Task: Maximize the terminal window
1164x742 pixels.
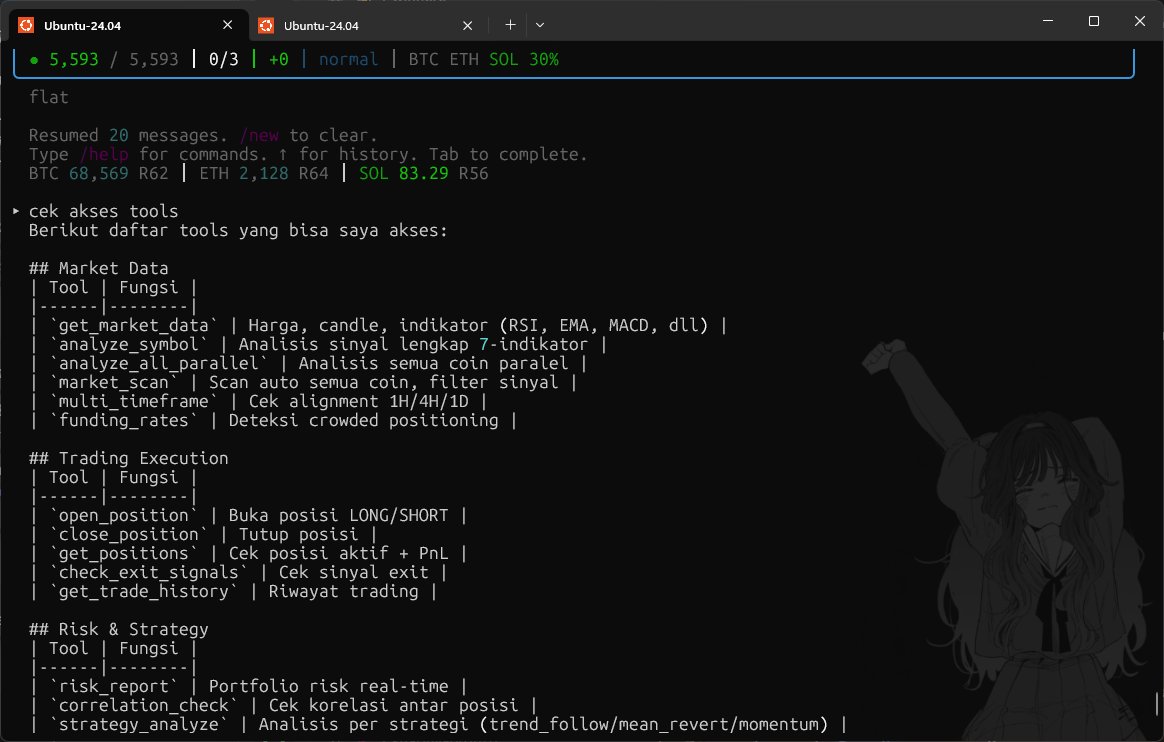Action: point(1093,21)
